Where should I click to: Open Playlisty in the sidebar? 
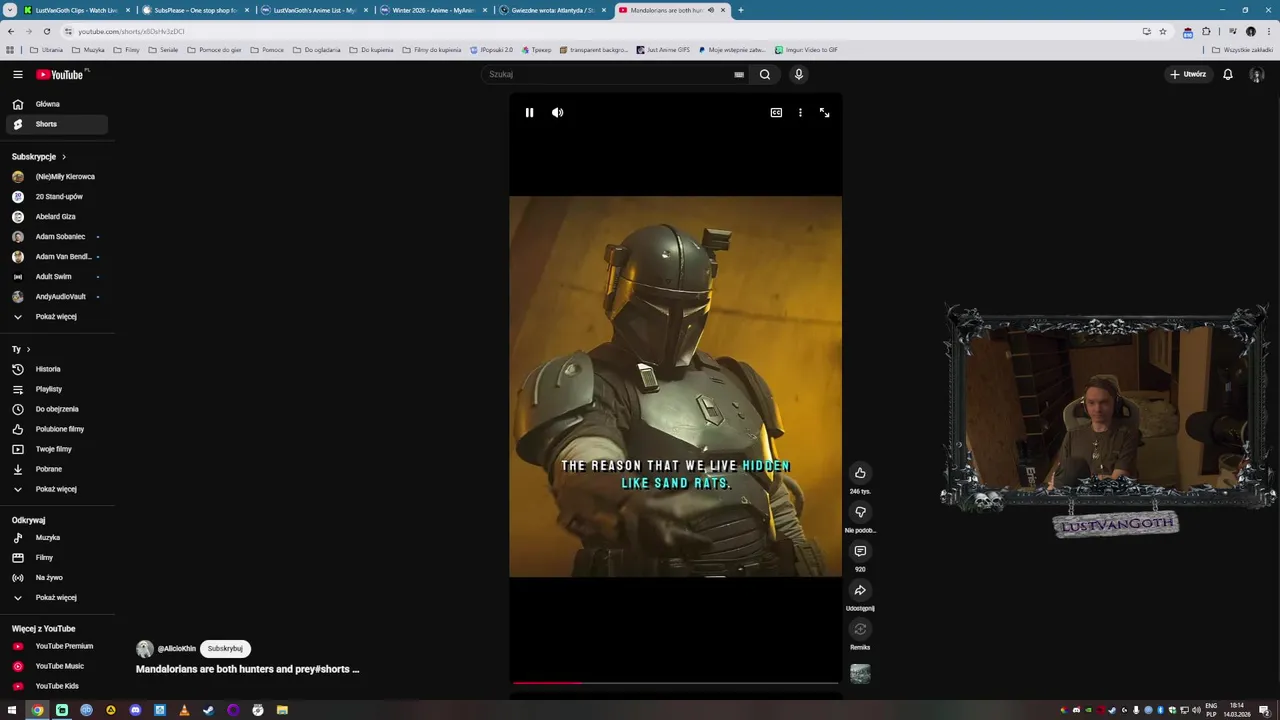(x=56, y=389)
